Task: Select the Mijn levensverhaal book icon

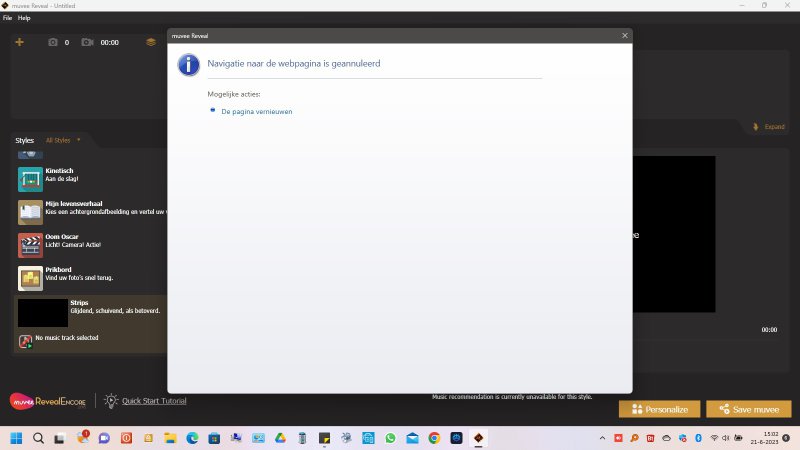Action: click(x=30, y=212)
